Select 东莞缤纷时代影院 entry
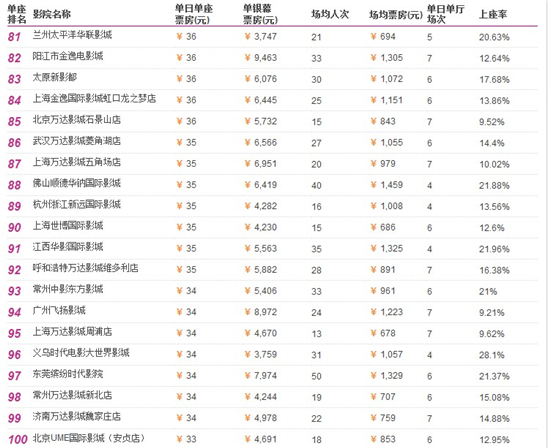The image size is (550, 448). [68, 374]
